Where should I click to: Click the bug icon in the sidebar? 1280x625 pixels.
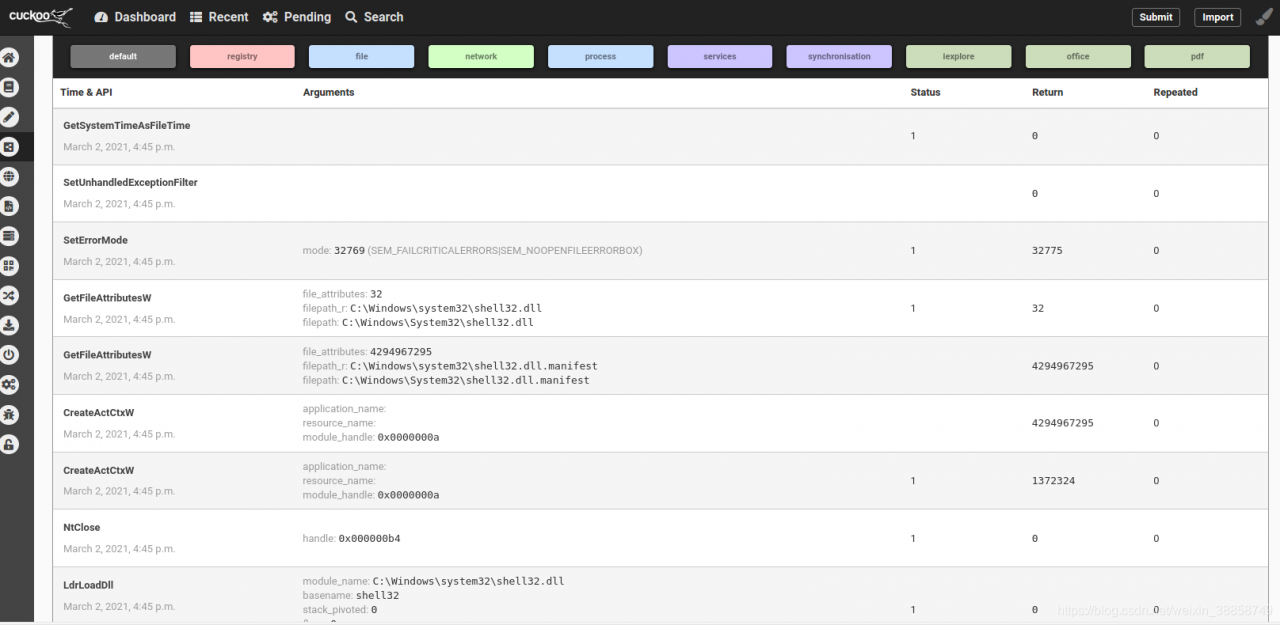point(10,414)
